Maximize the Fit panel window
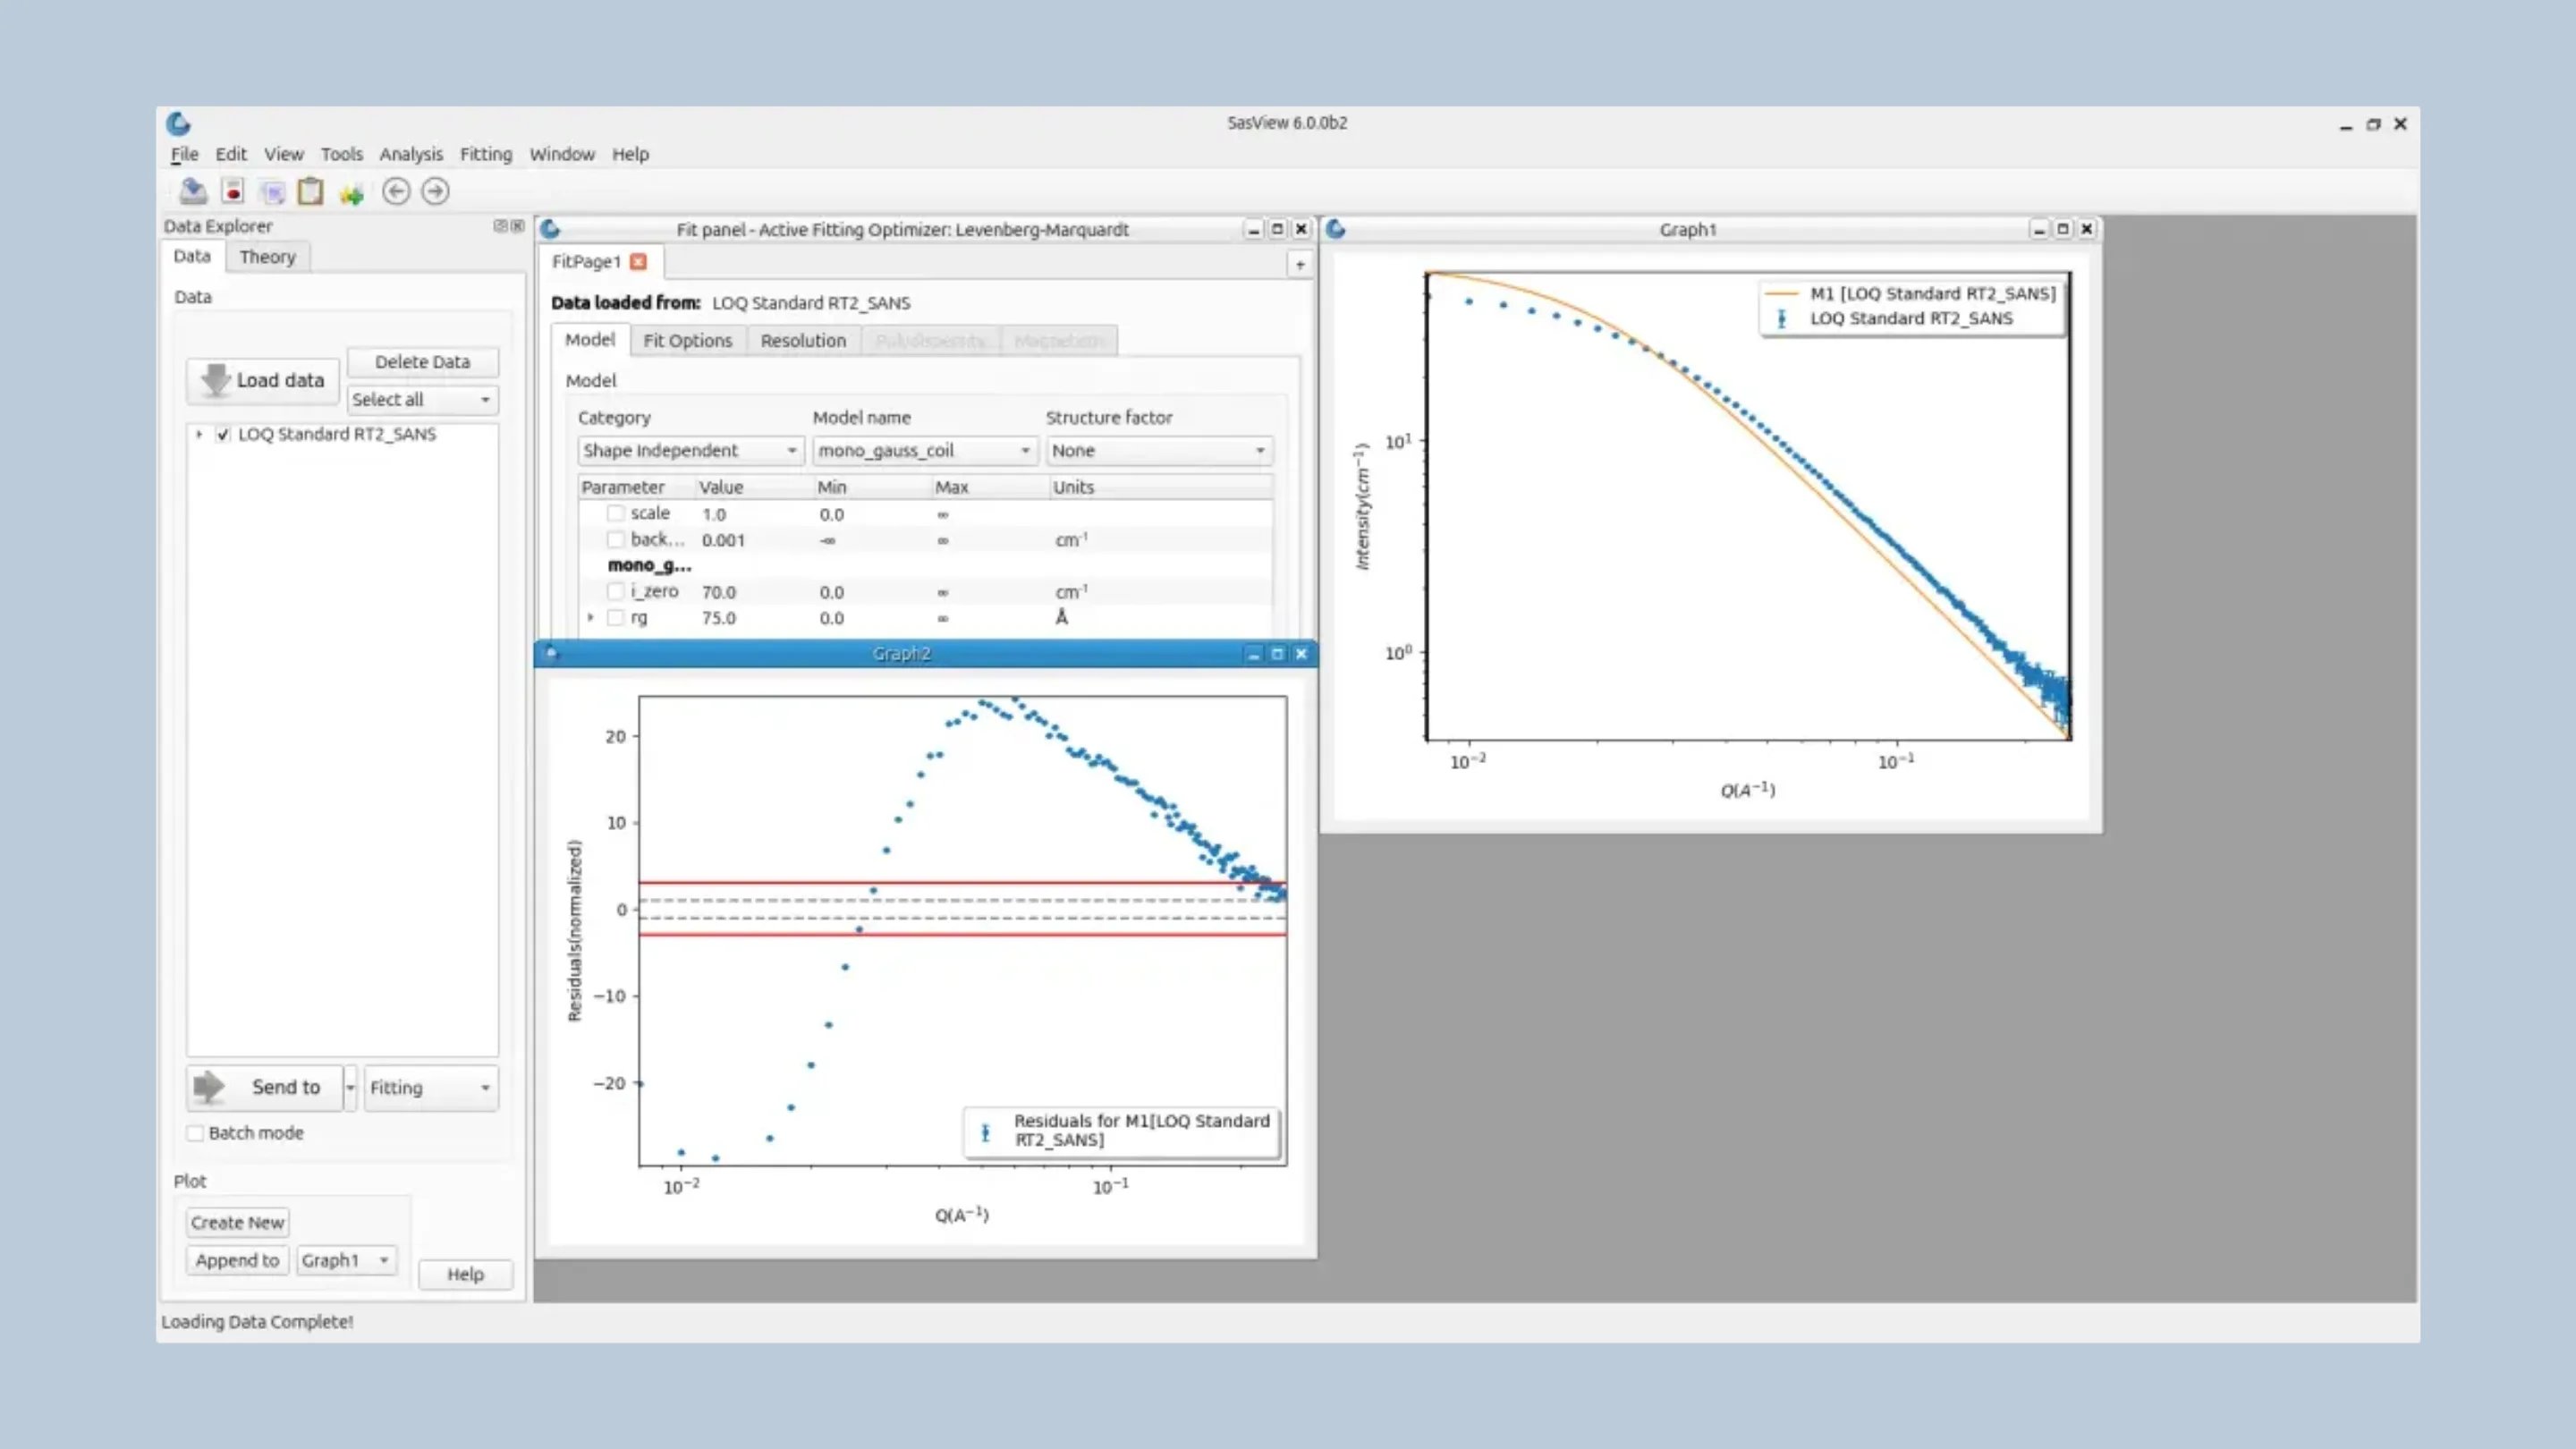2576x1449 pixels. [x=1277, y=229]
